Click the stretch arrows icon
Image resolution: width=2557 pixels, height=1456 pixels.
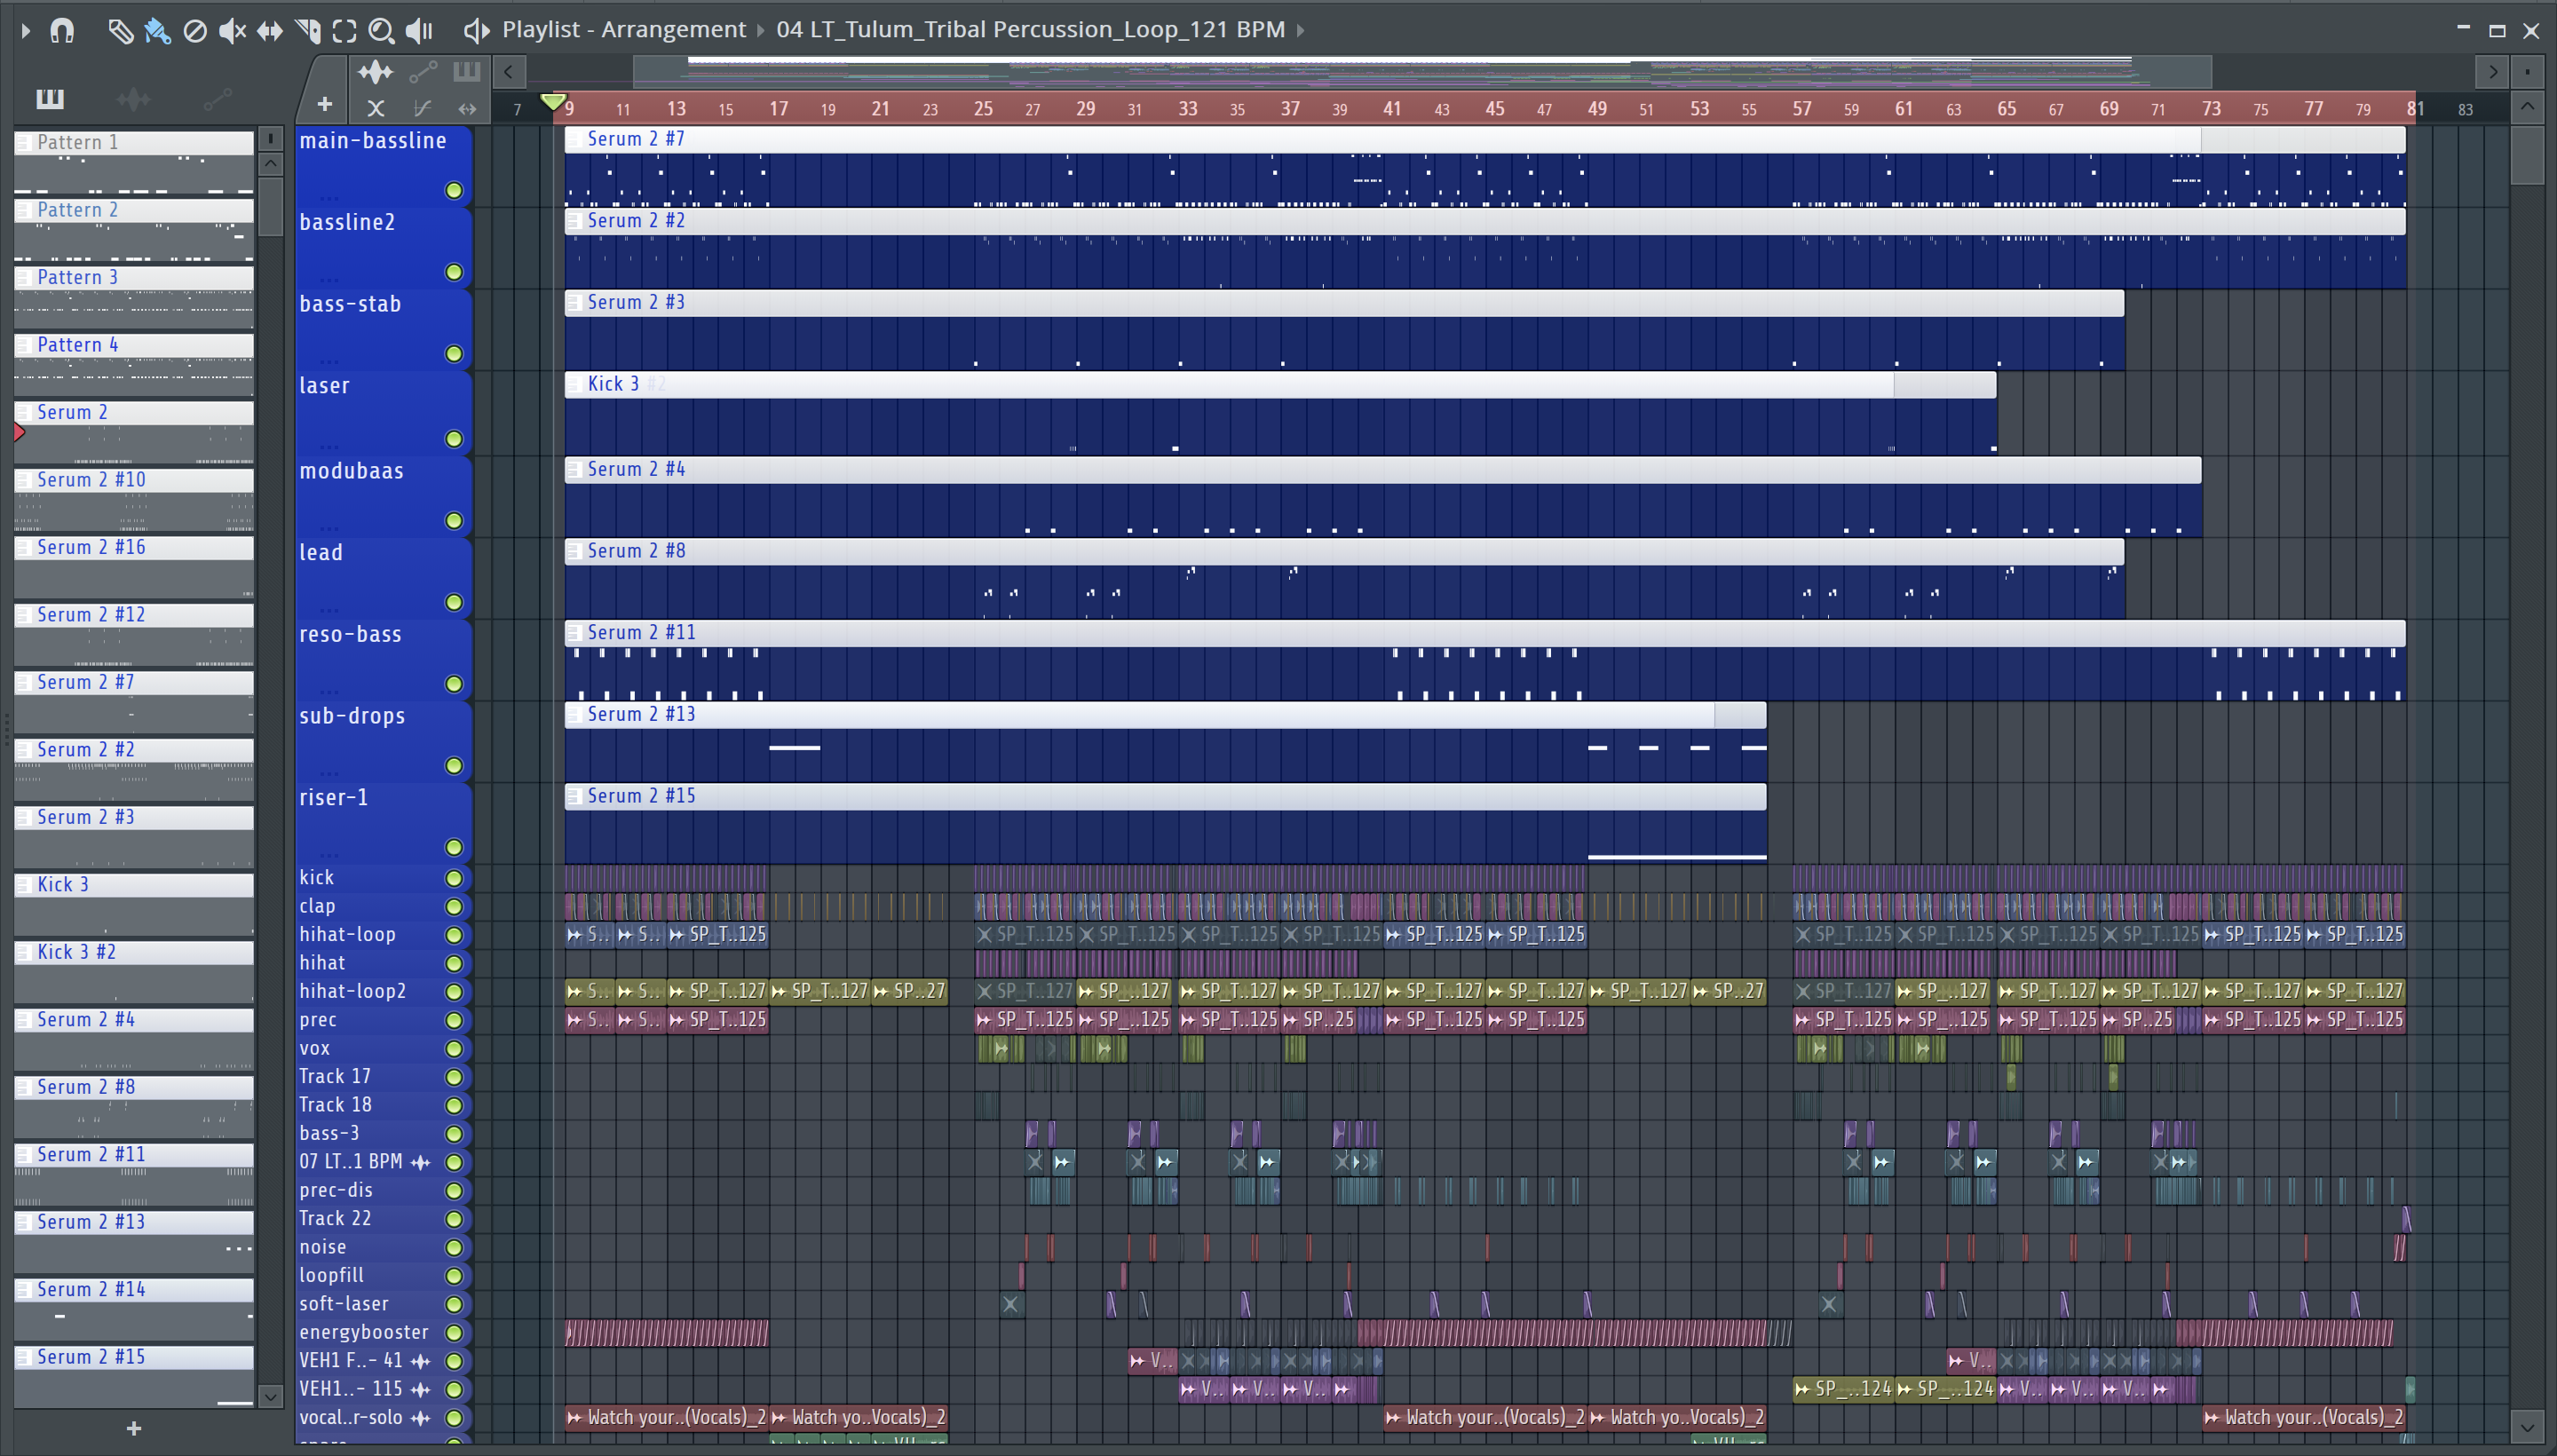467,108
